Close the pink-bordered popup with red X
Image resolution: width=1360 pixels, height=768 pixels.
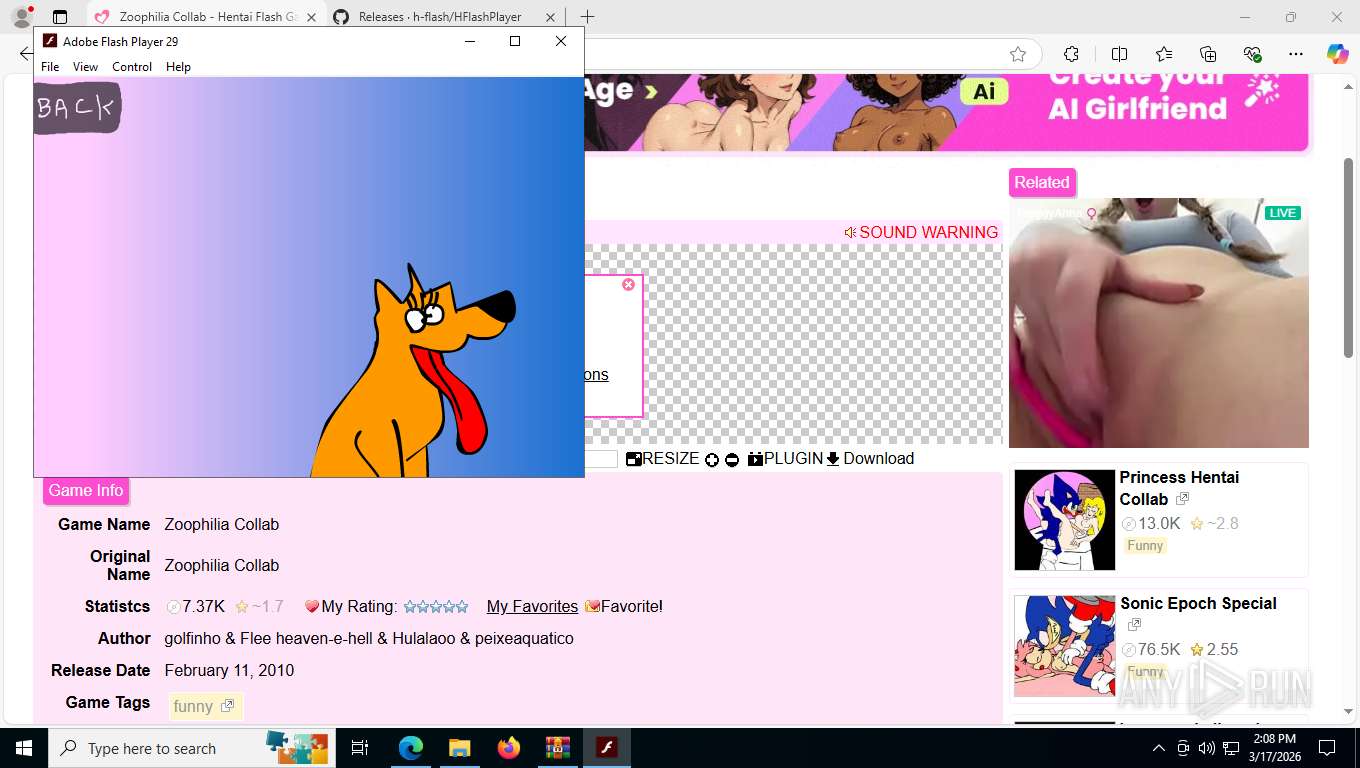click(x=628, y=285)
